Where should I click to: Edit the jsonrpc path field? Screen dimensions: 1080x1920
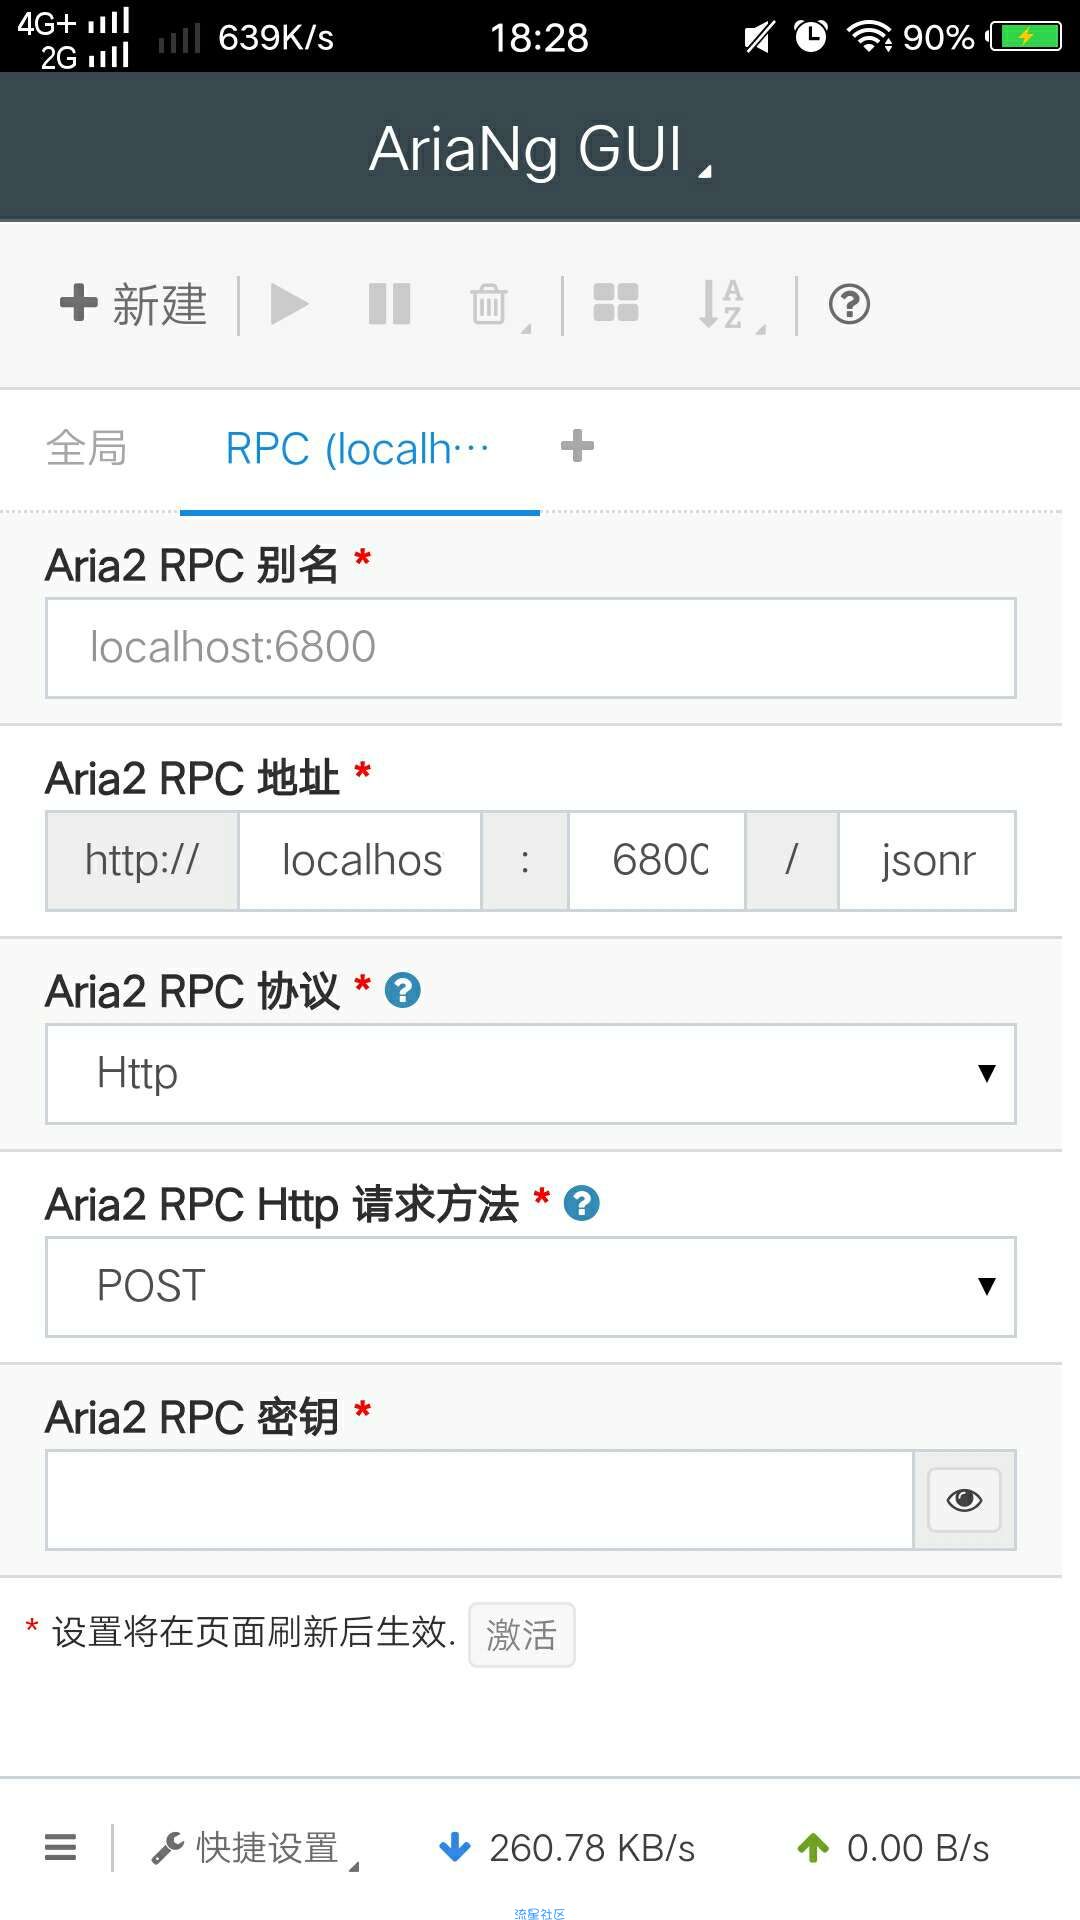click(927, 861)
